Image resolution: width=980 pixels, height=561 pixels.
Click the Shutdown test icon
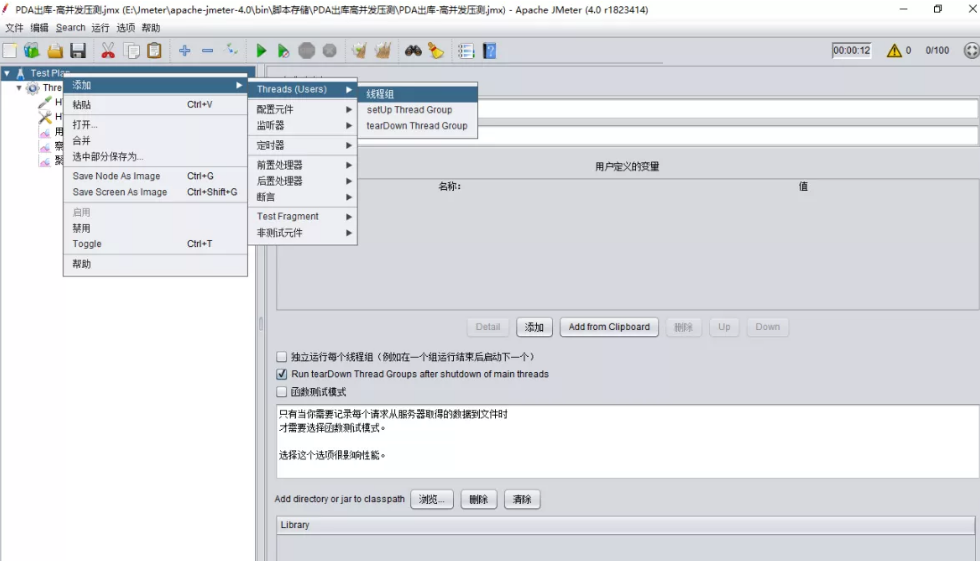coord(329,51)
